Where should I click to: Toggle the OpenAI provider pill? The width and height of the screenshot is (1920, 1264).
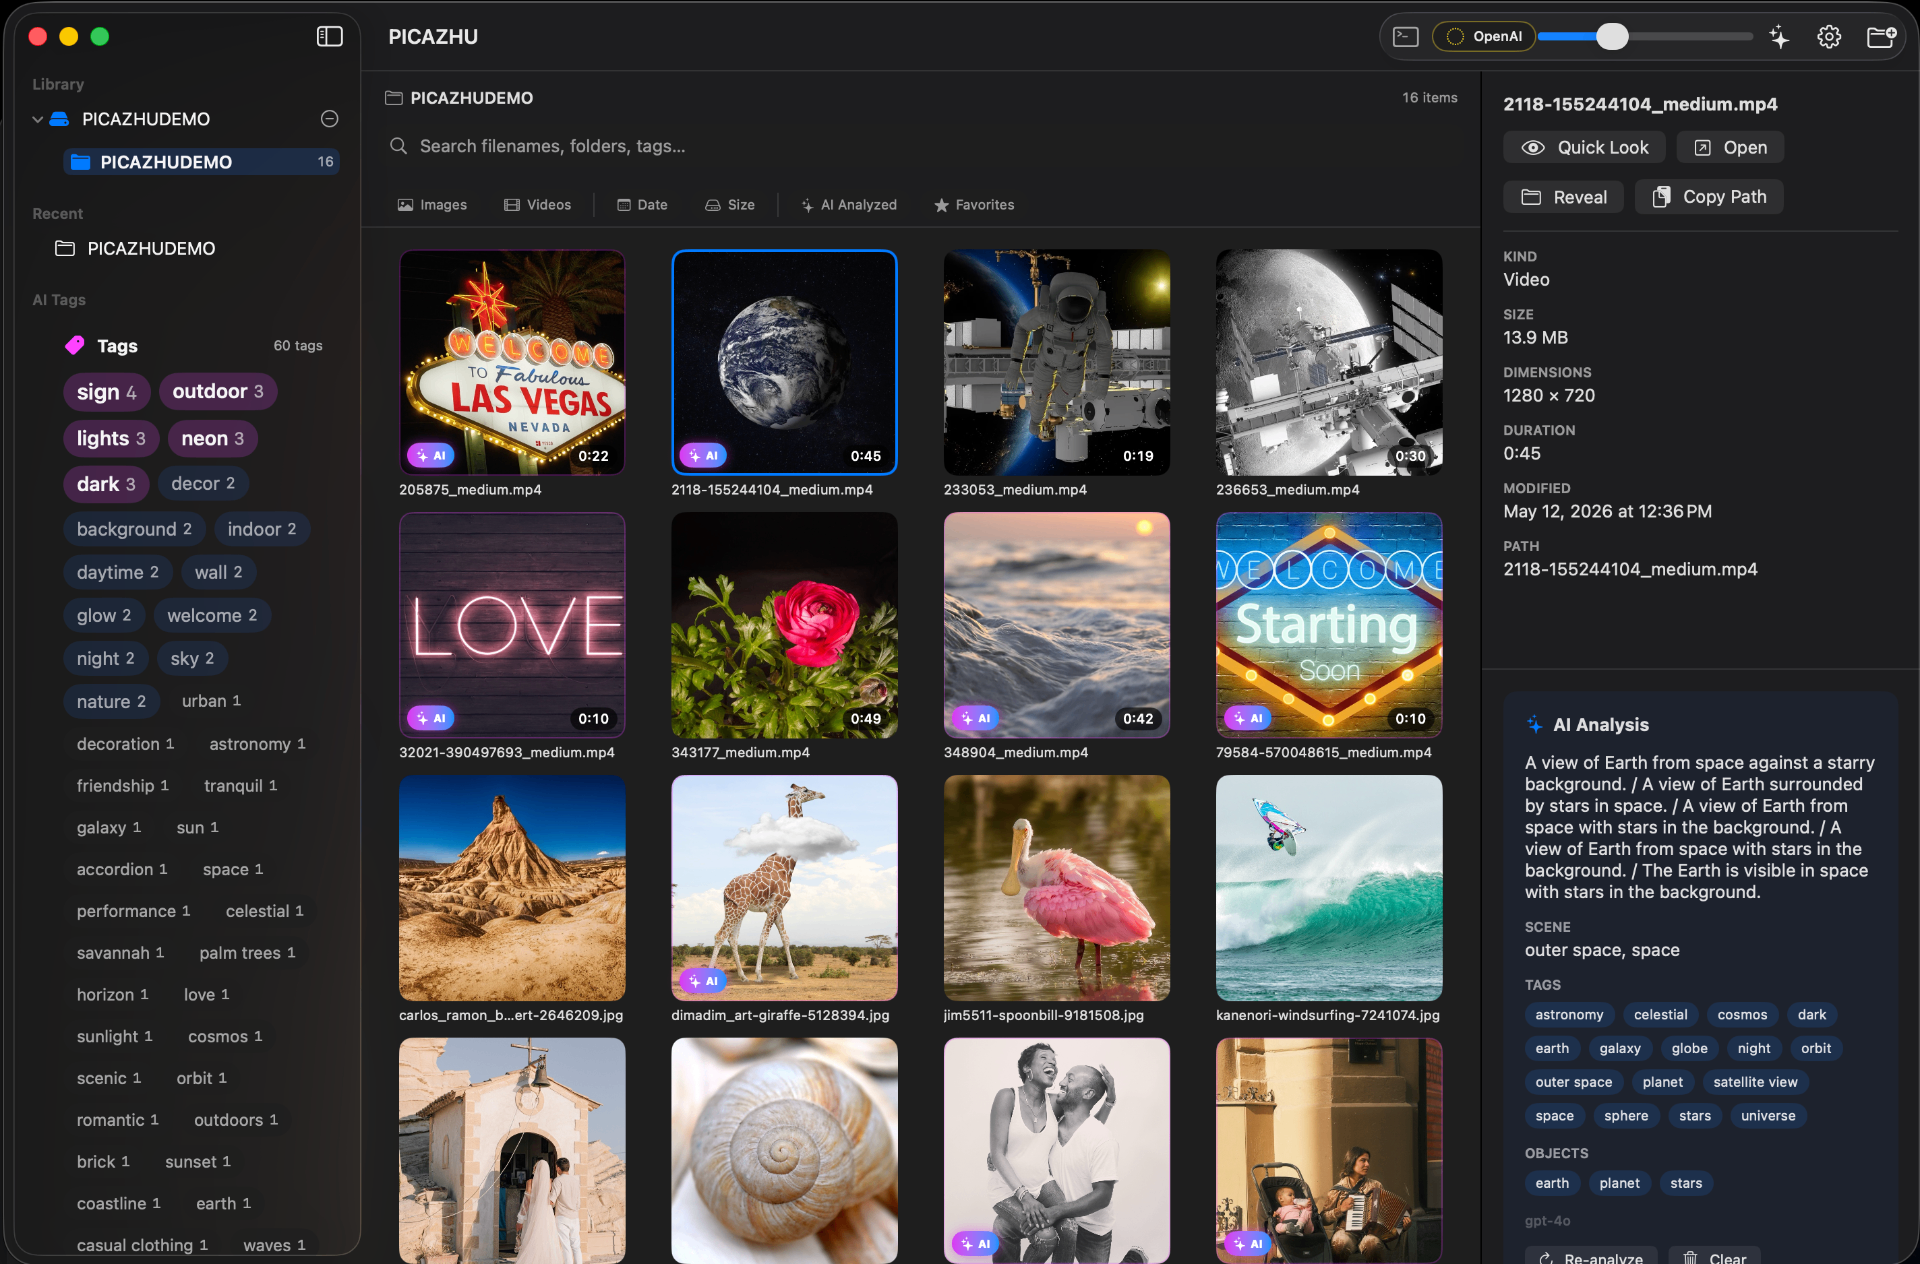[x=1484, y=37]
